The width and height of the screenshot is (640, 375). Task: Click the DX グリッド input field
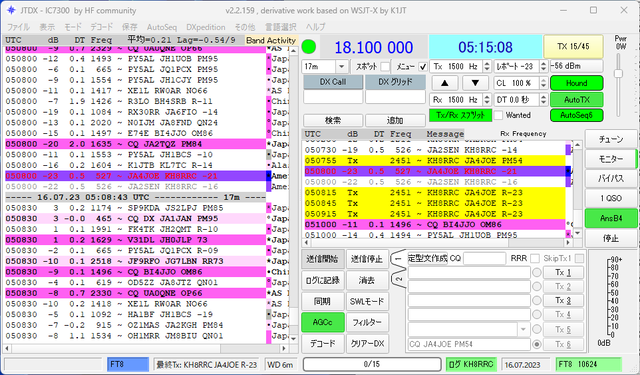[395, 97]
